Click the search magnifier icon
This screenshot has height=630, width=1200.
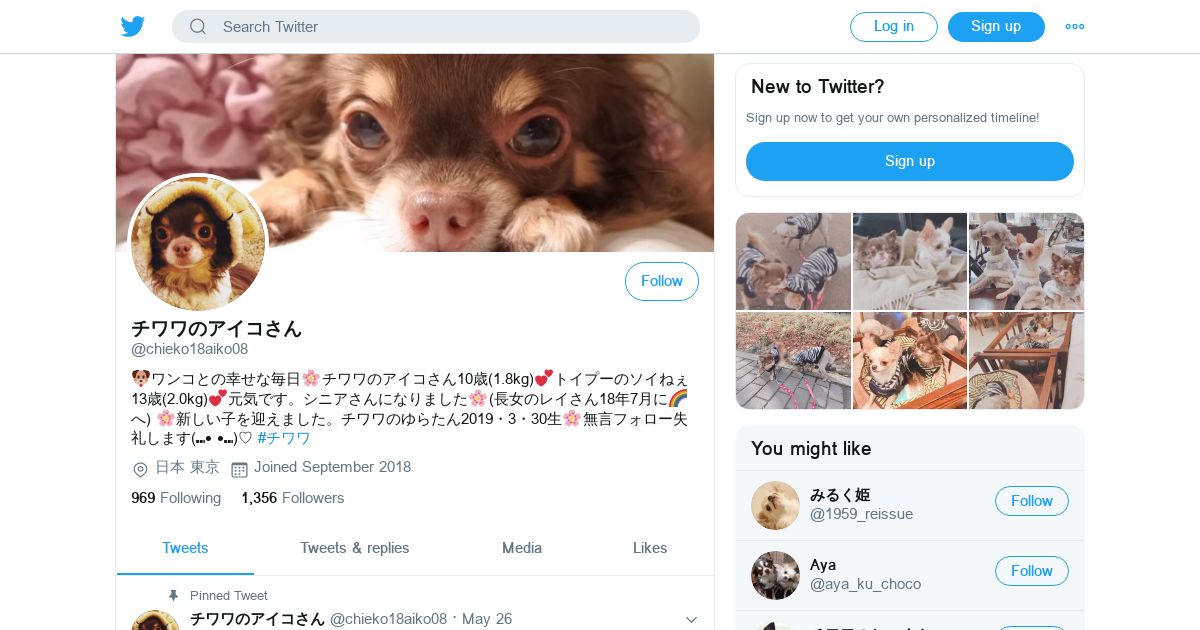coord(198,27)
